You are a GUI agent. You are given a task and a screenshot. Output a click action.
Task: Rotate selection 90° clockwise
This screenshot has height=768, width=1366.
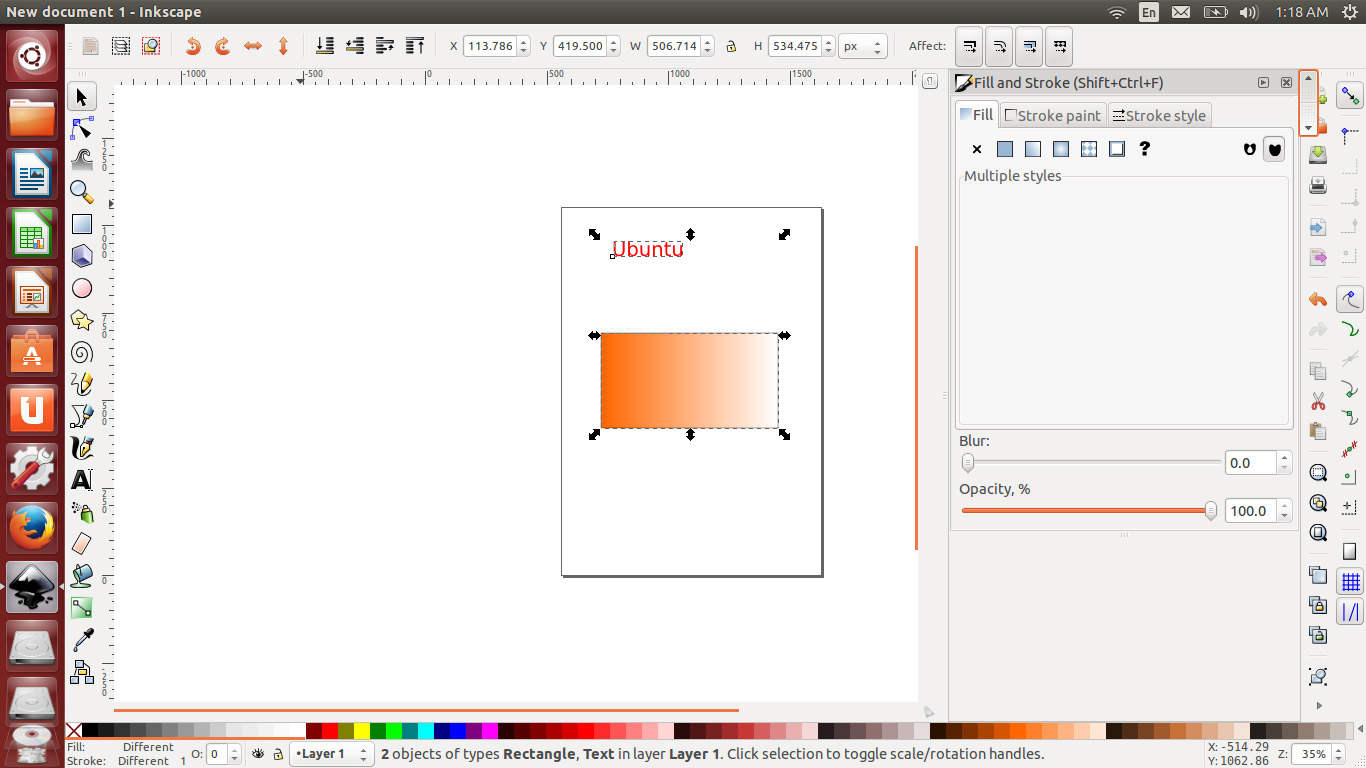223,46
